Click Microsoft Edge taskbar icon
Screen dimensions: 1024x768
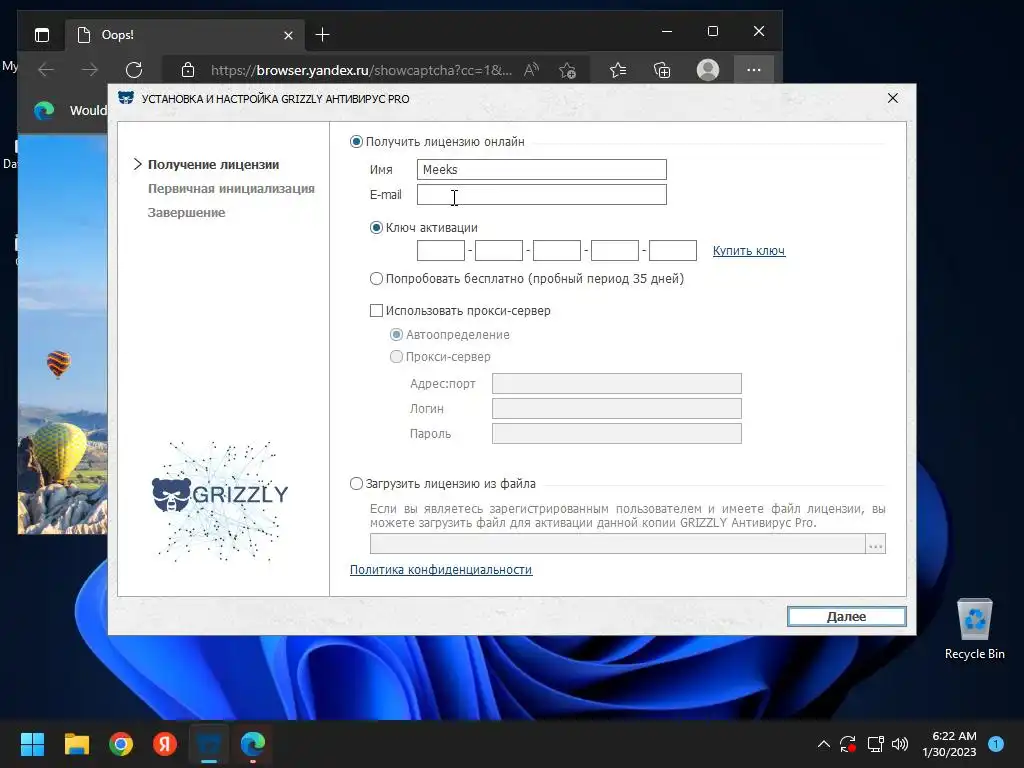click(x=253, y=744)
